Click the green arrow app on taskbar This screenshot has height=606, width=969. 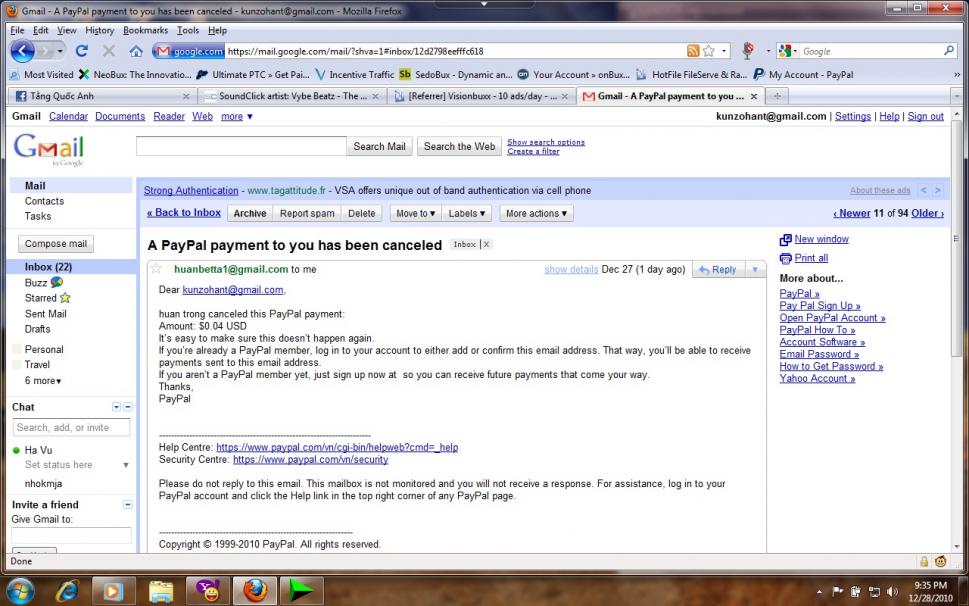[x=301, y=591]
